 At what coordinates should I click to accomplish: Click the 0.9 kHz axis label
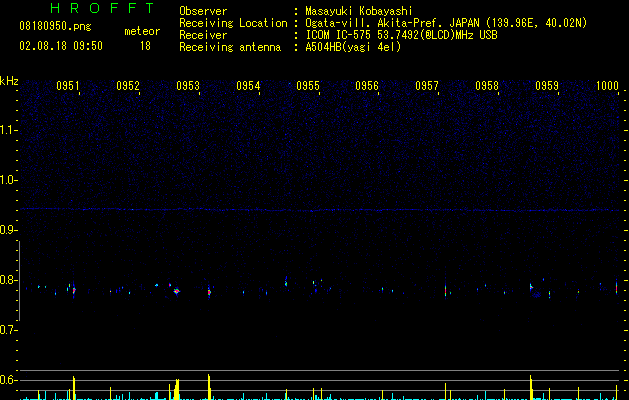(x=7, y=230)
